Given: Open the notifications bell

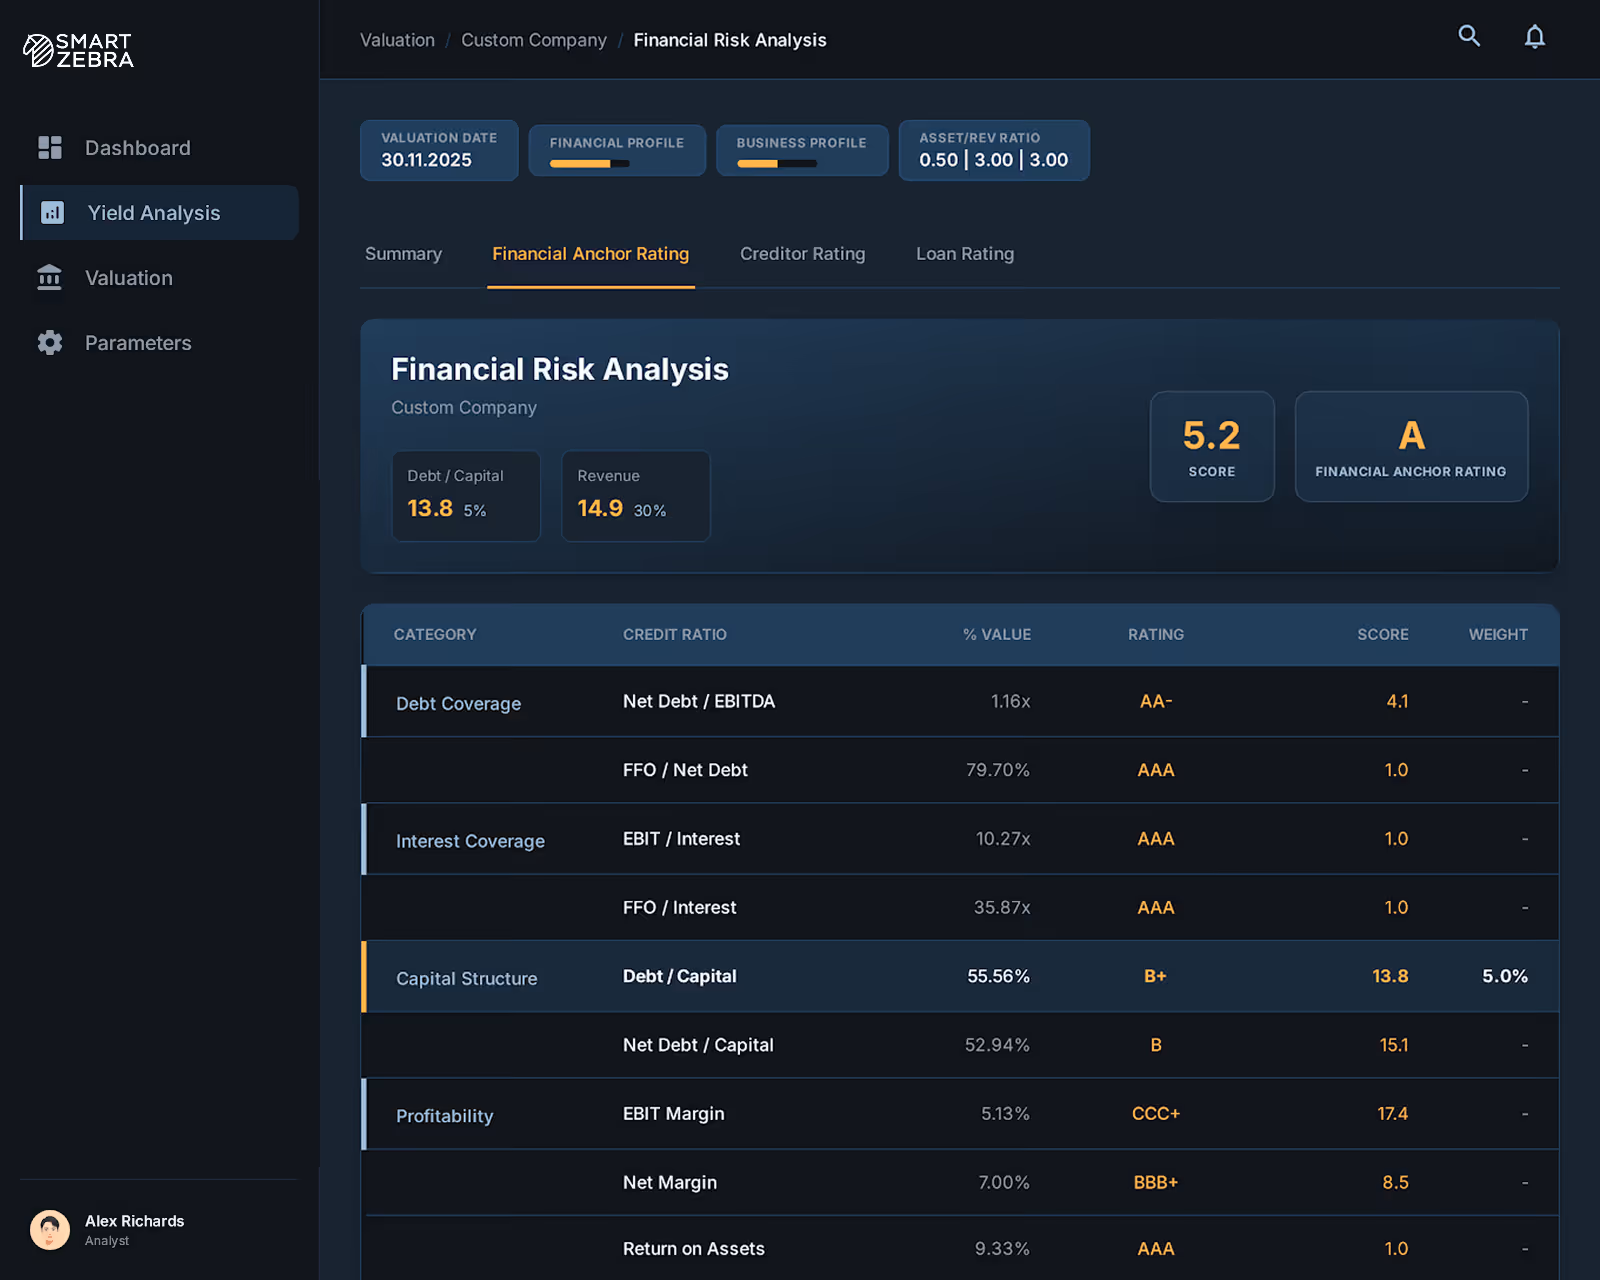Looking at the screenshot, I should point(1535,36).
